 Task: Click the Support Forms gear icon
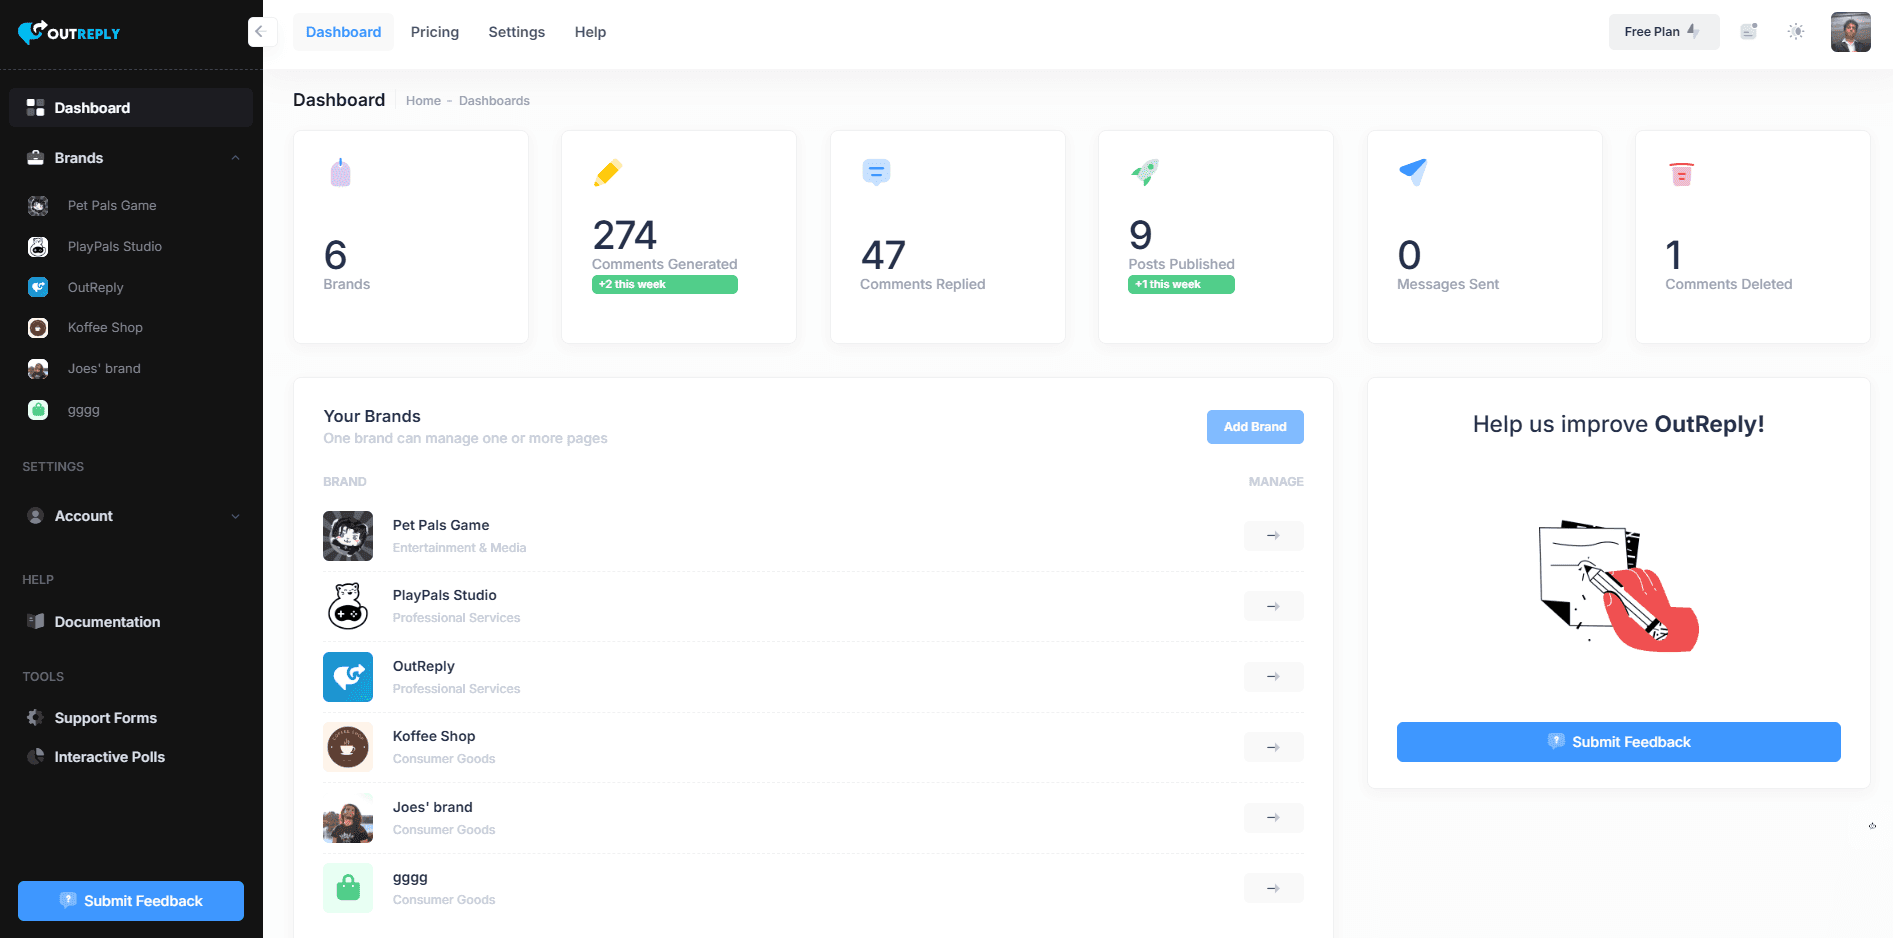click(35, 717)
